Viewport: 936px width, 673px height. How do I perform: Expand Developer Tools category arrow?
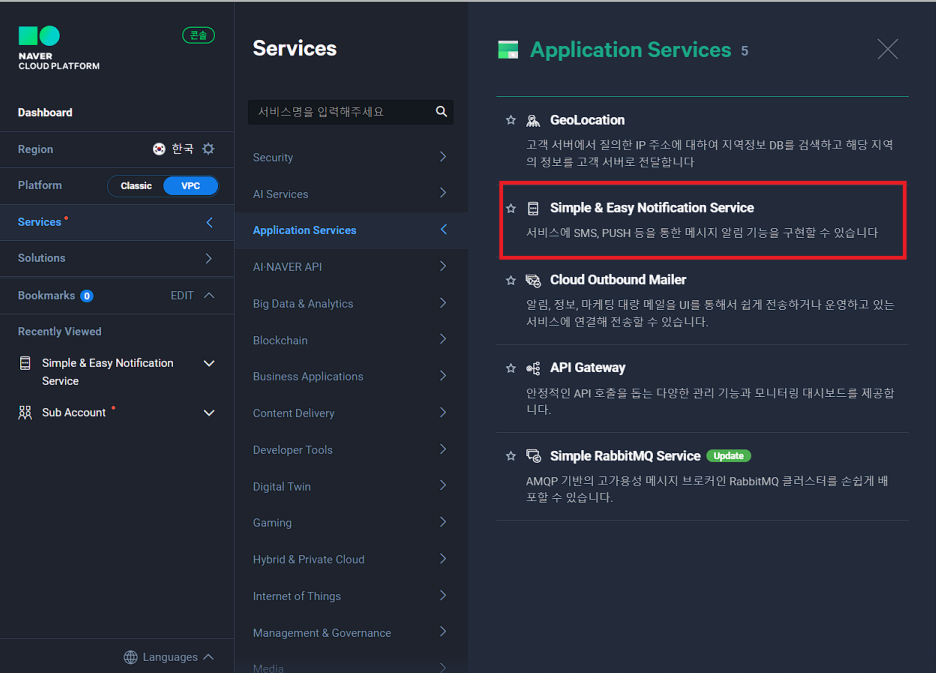pyautogui.click(x=443, y=449)
